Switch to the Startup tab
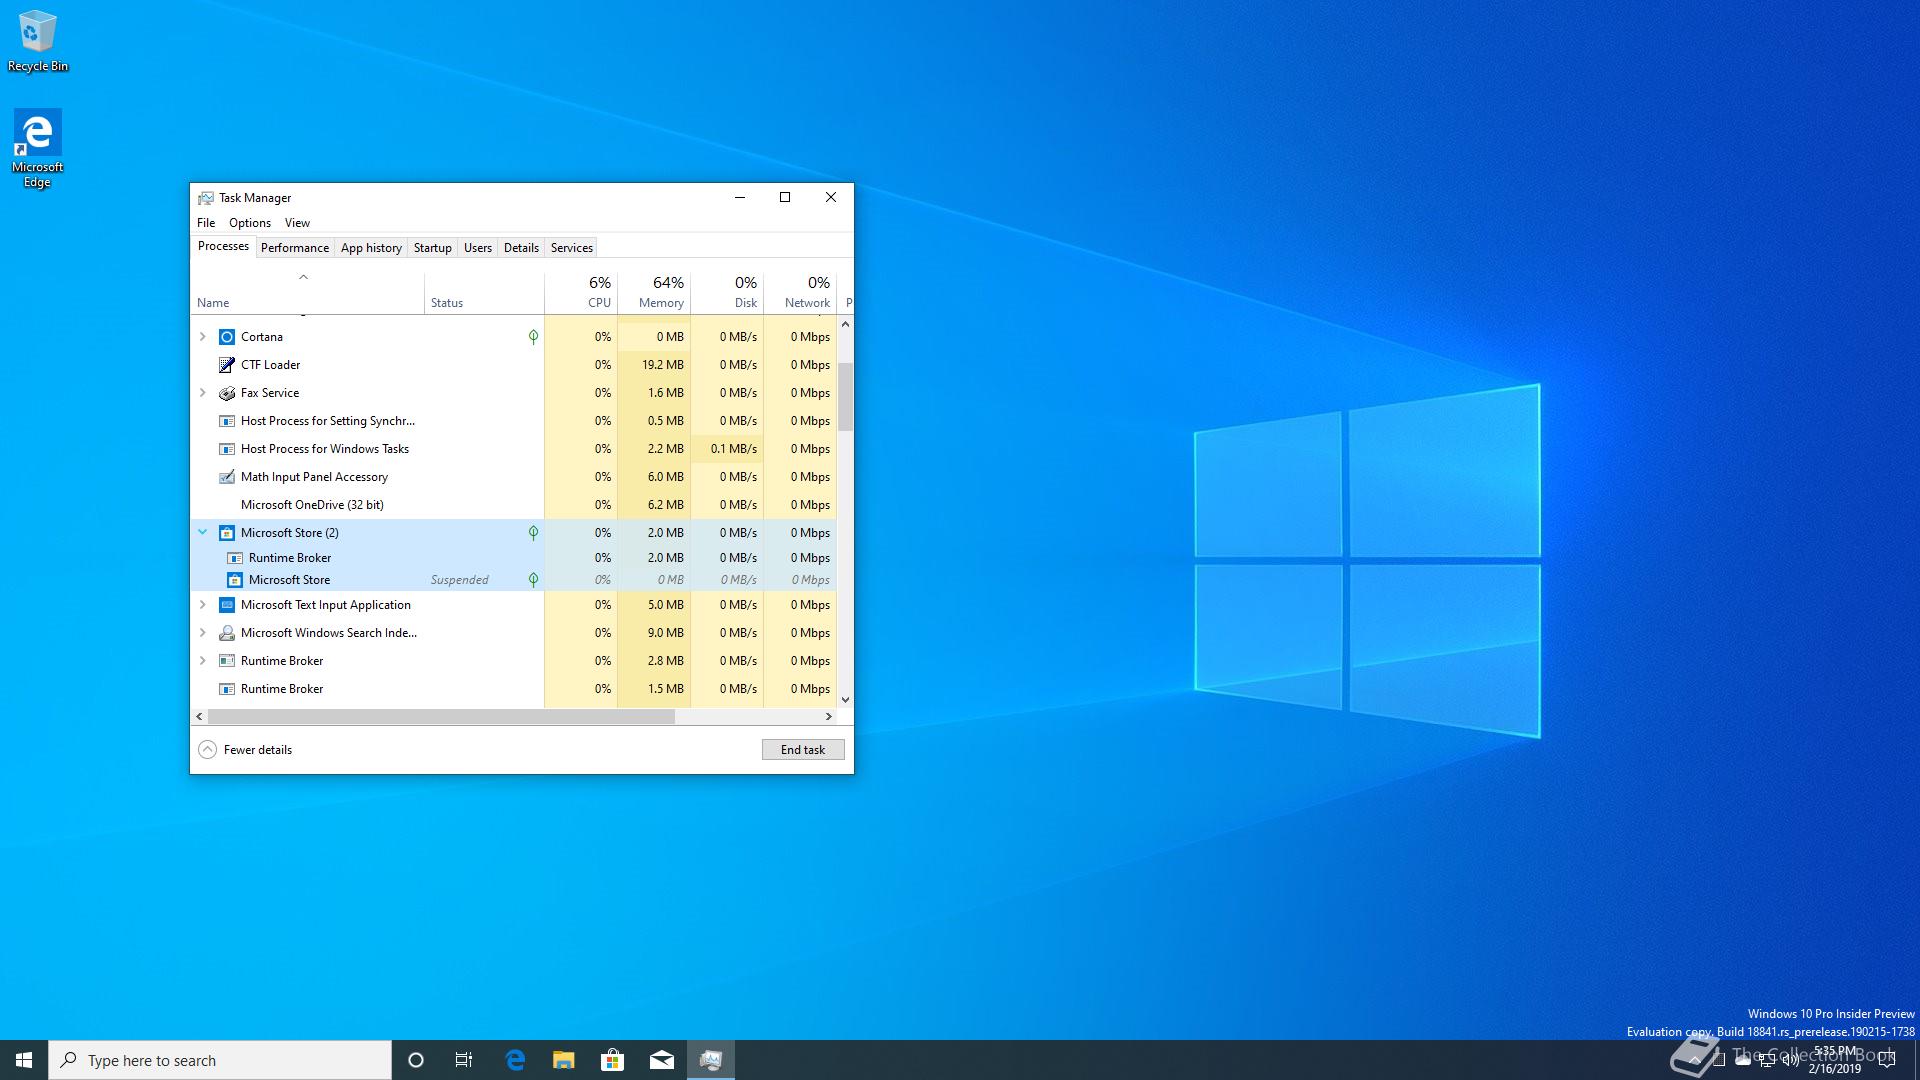The image size is (1920, 1080). point(433,248)
